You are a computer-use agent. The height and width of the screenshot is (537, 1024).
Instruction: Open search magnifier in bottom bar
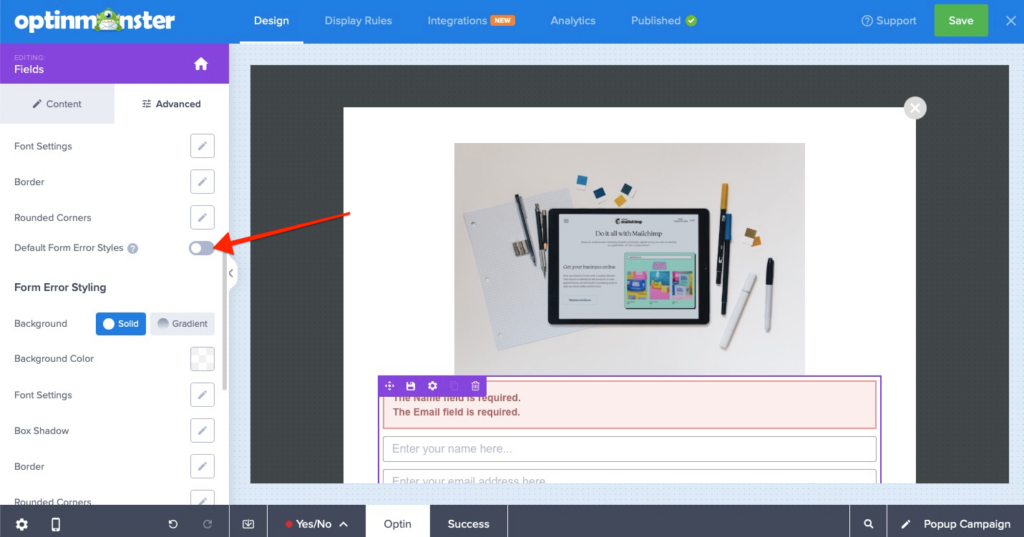click(x=868, y=524)
